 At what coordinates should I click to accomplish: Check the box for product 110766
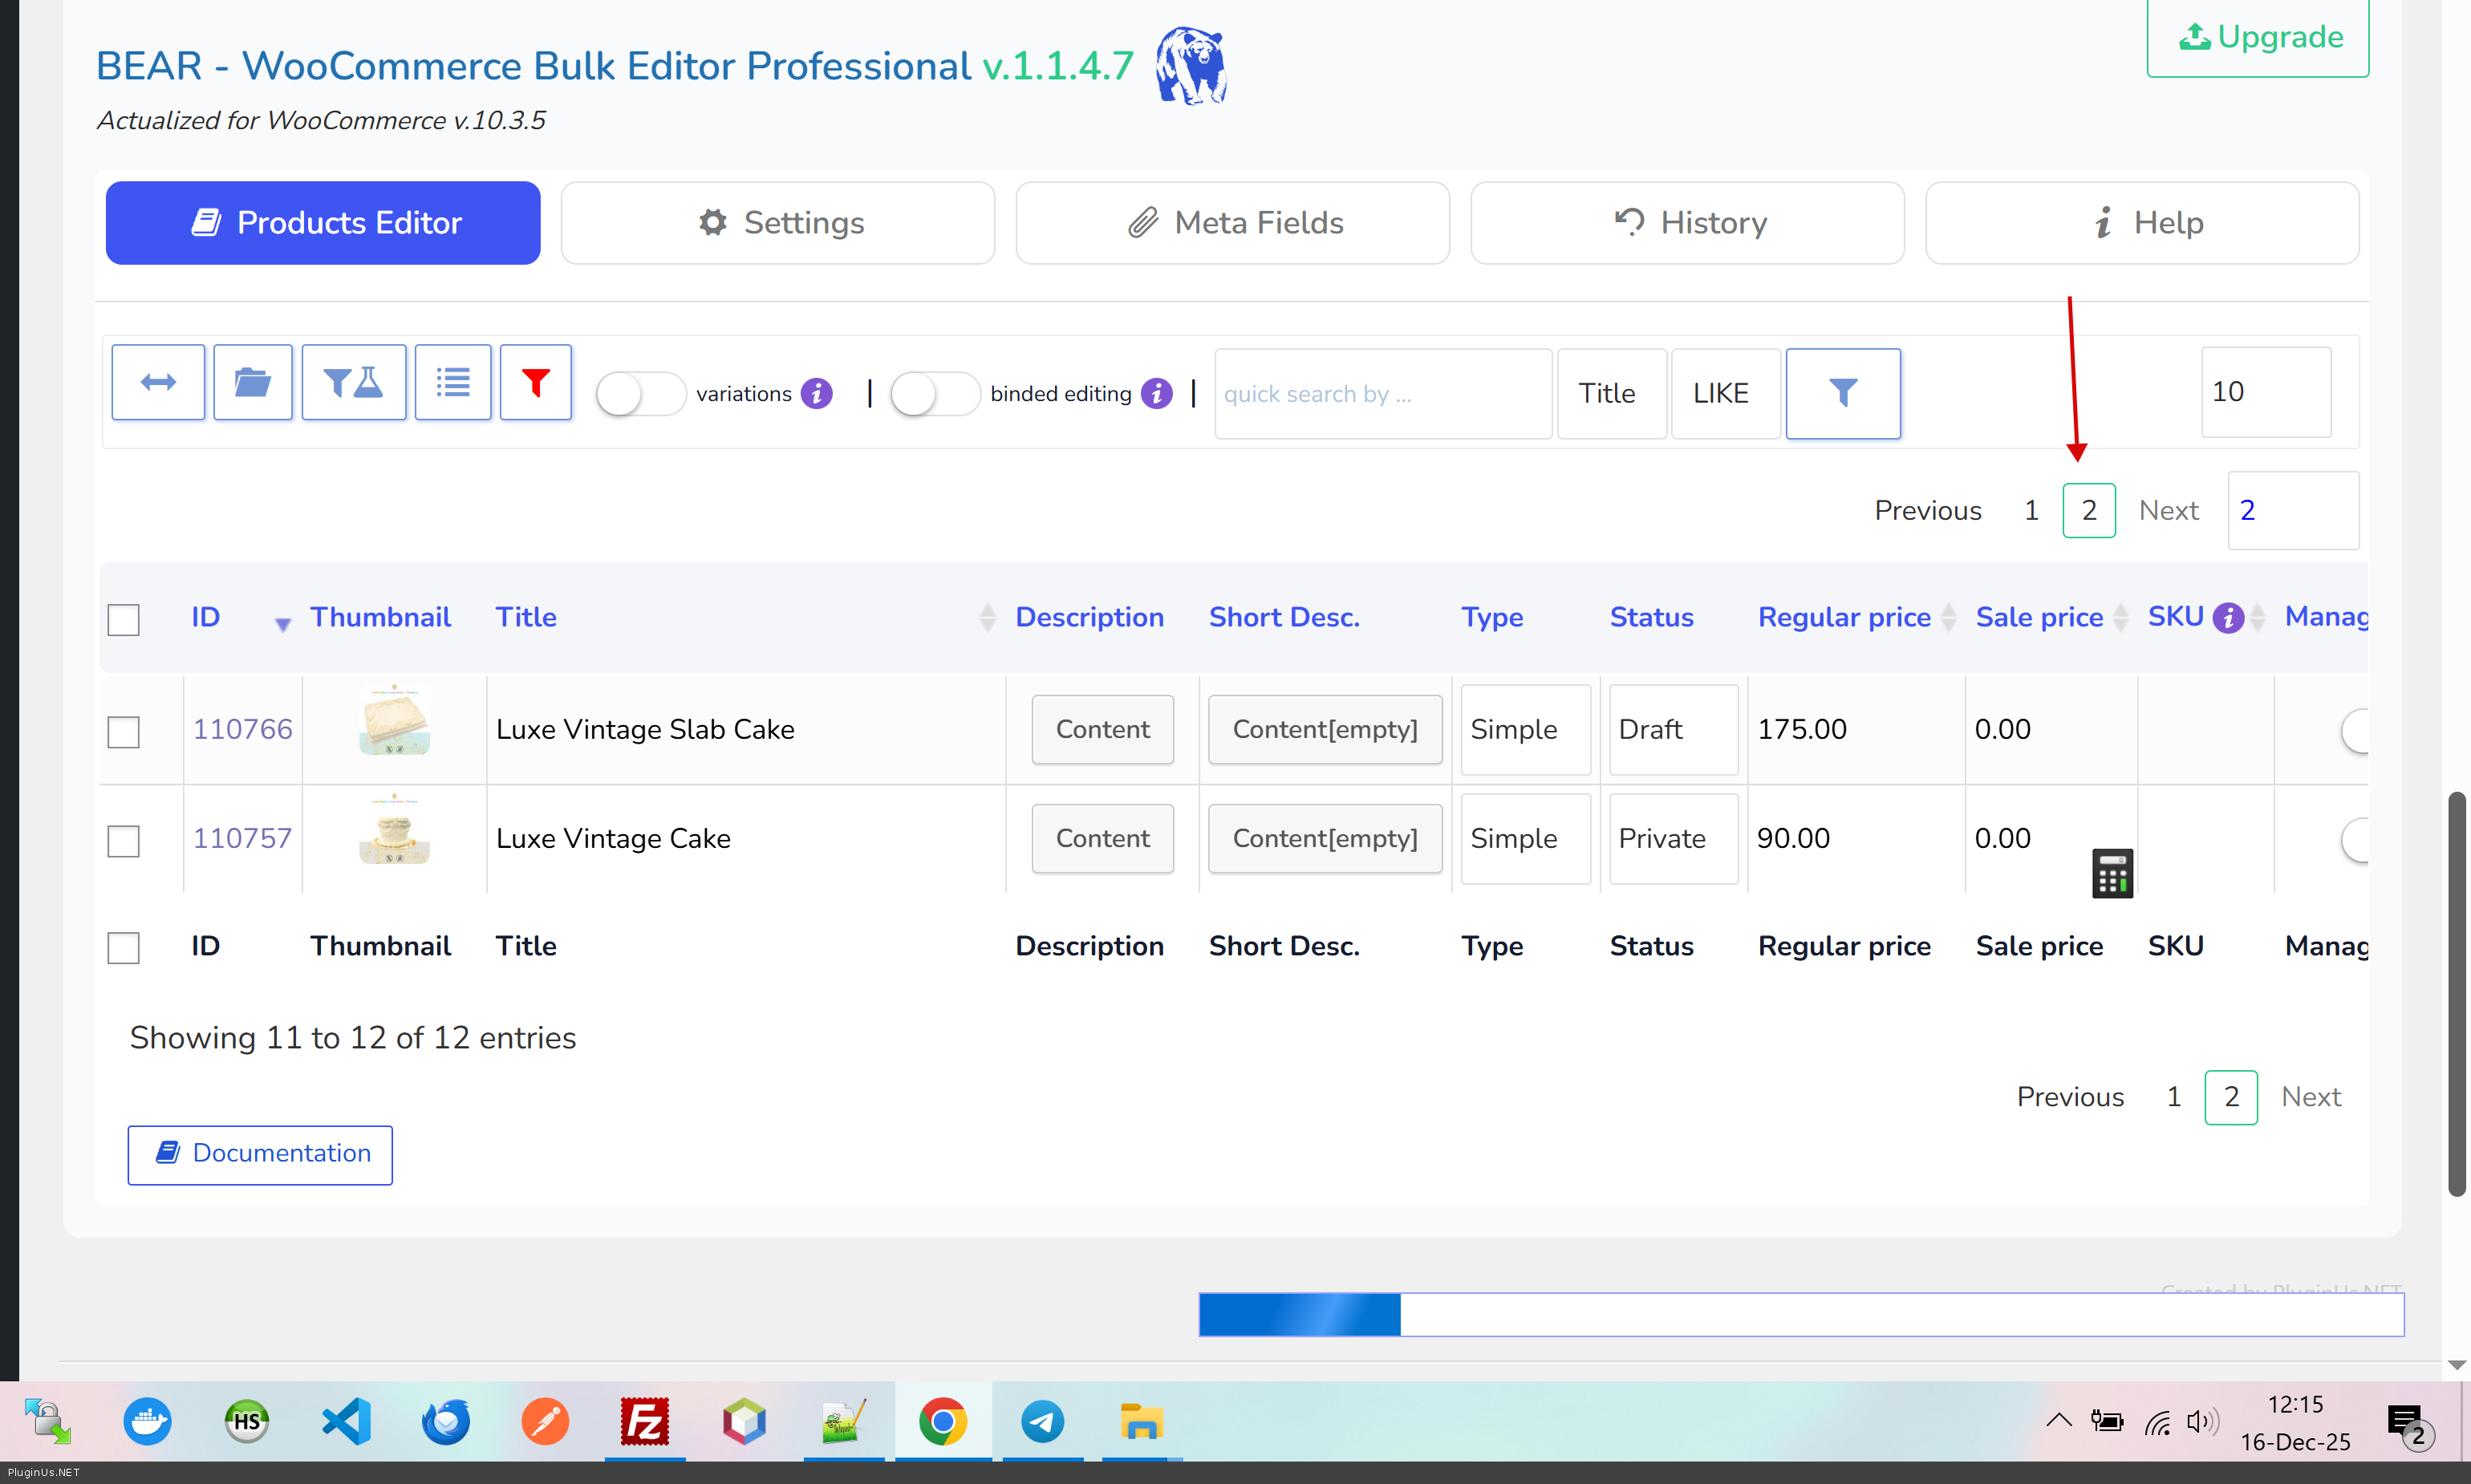(x=123, y=731)
